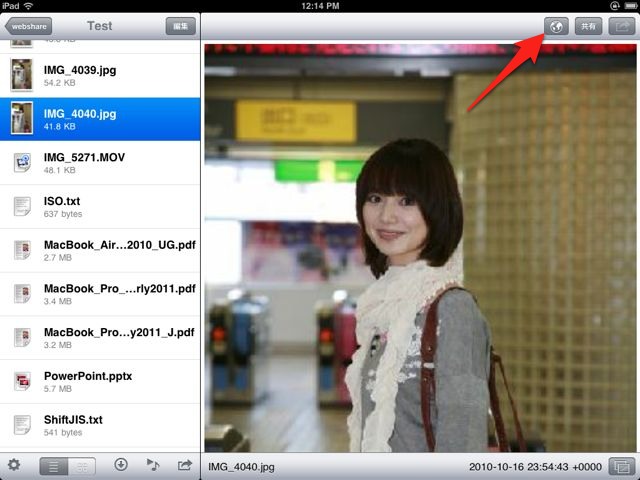Tap the 共有 share button
Viewport: 640px width, 480px height.
[588, 27]
